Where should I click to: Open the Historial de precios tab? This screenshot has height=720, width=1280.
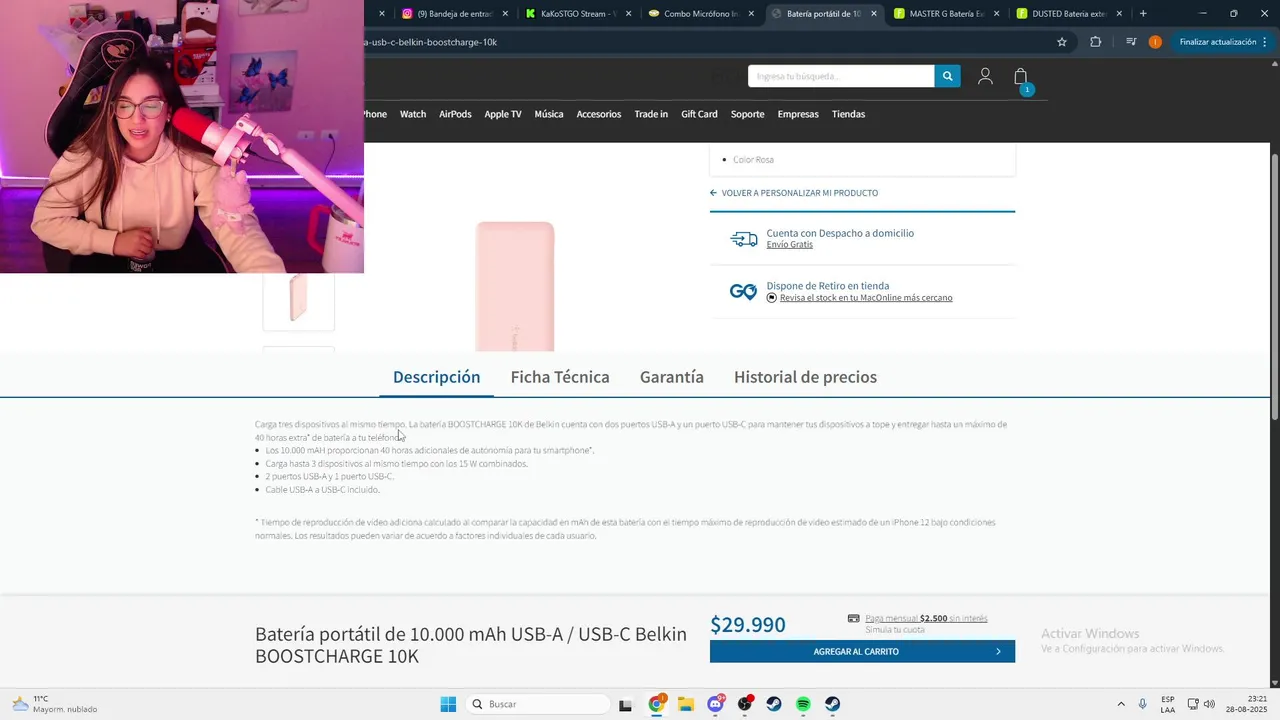pyautogui.click(x=805, y=377)
